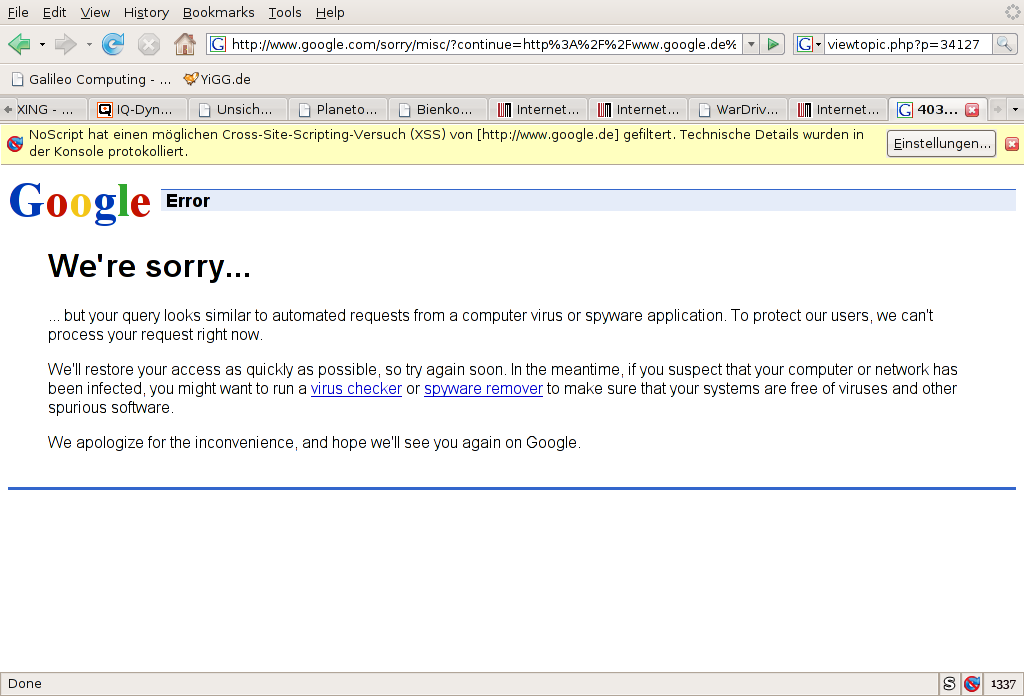The height and width of the screenshot is (696, 1024).
Task: Open the History menu
Action: [x=146, y=12]
